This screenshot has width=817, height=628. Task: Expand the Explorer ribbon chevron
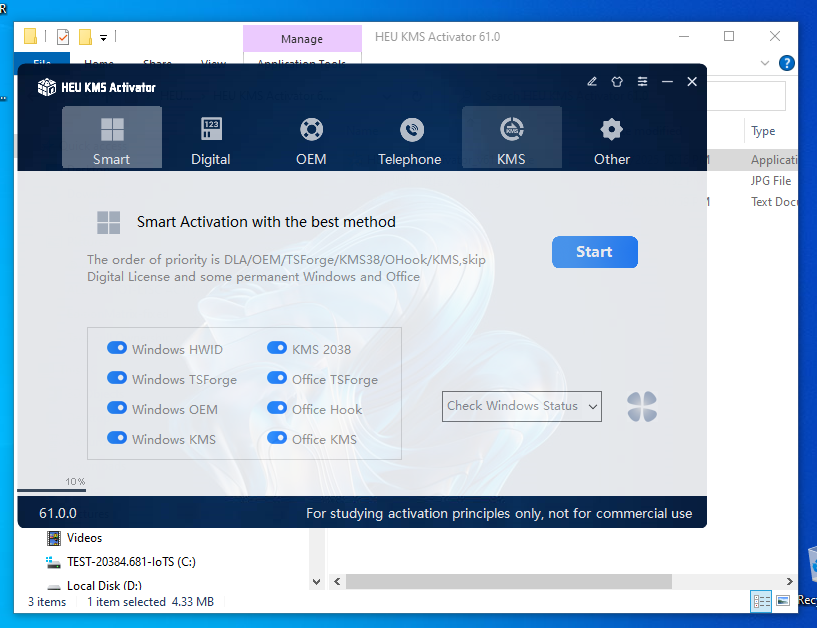pos(764,63)
